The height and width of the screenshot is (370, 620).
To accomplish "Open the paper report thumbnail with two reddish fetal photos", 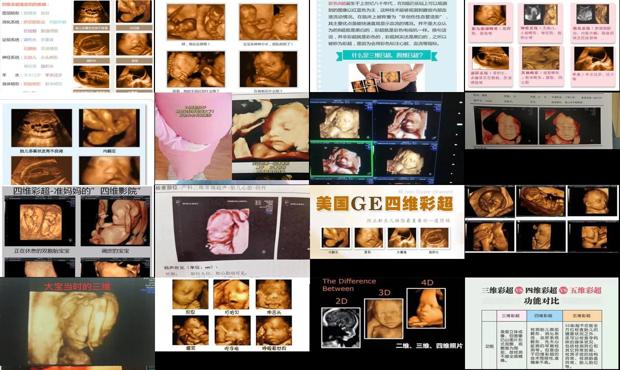I will (x=542, y=121).
